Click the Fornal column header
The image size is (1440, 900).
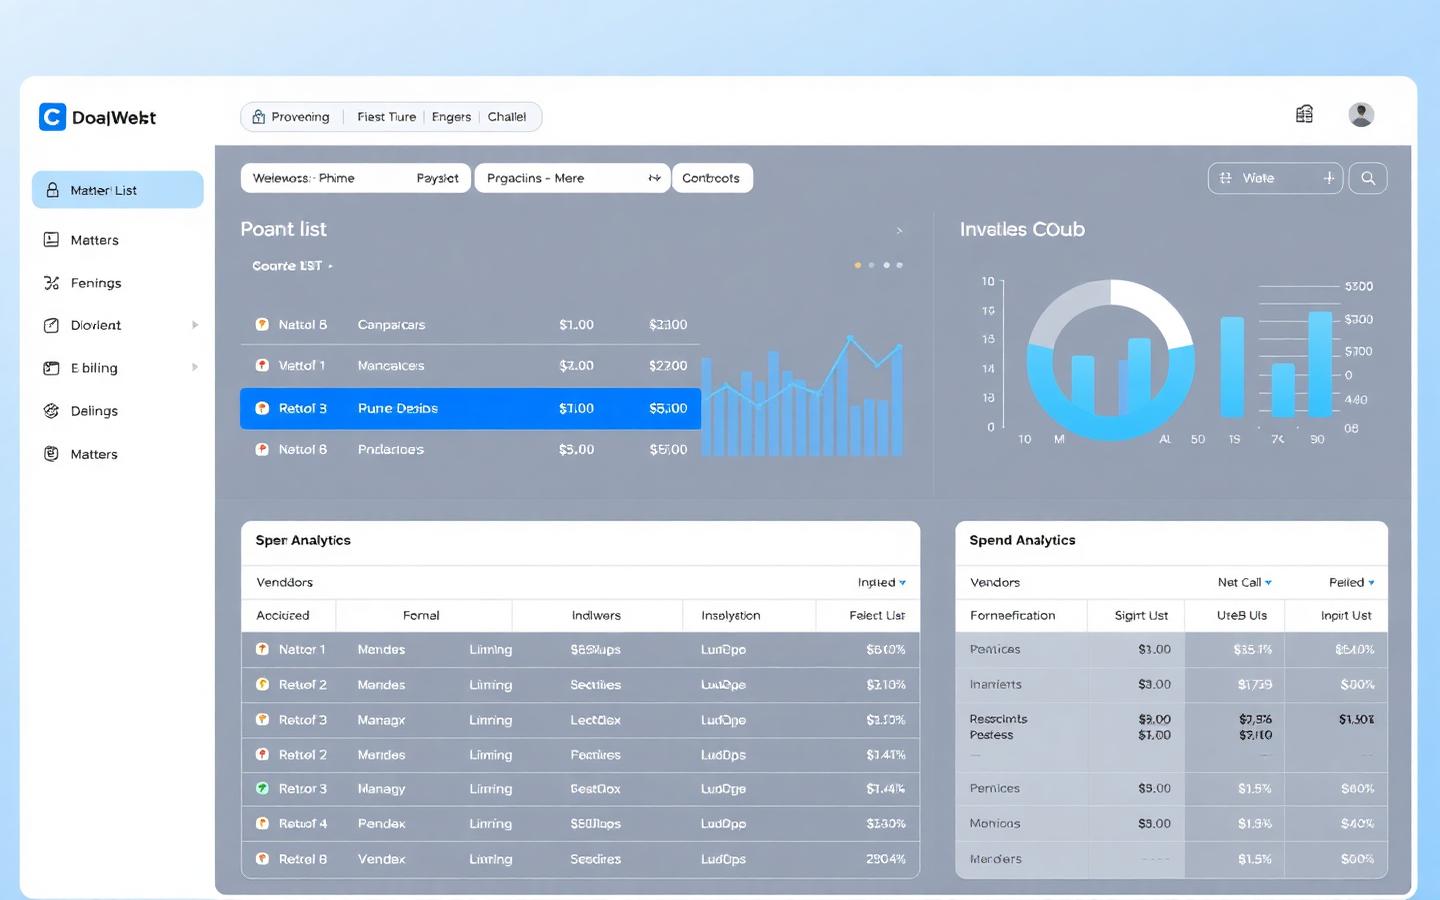[421, 615]
